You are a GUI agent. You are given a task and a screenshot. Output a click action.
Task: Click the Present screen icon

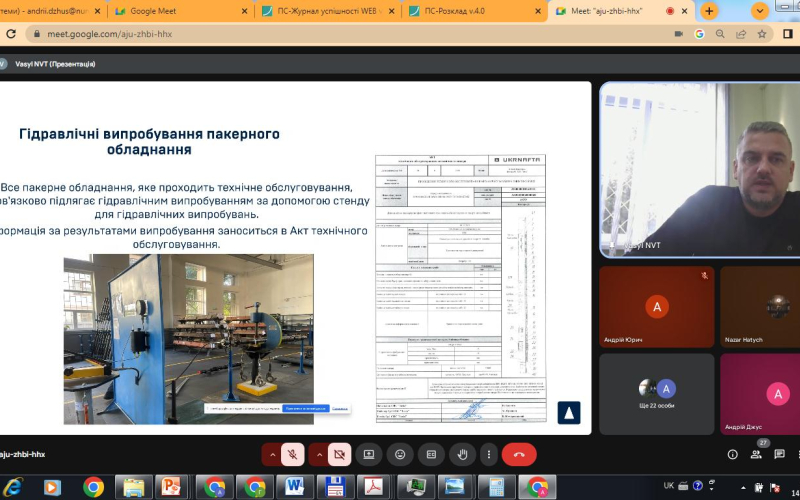pyautogui.click(x=369, y=454)
